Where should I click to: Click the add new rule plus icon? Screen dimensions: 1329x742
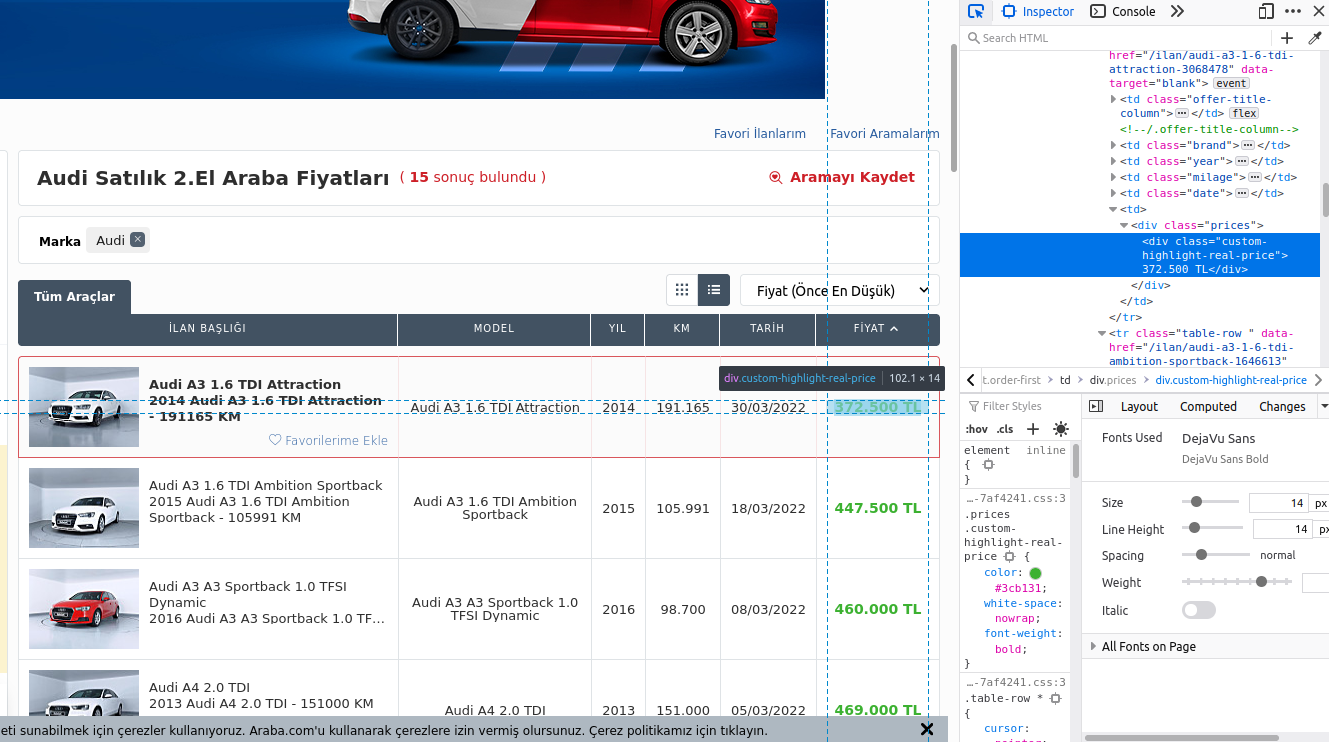click(1033, 429)
